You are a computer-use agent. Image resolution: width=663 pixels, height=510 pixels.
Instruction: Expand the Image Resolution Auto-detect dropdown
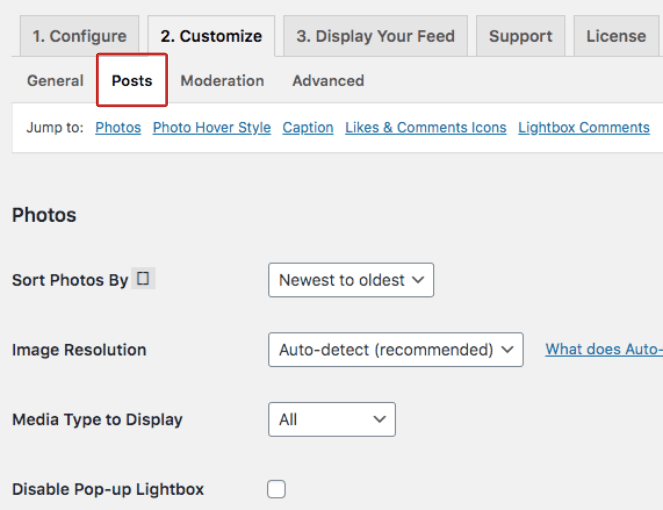(x=395, y=350)
